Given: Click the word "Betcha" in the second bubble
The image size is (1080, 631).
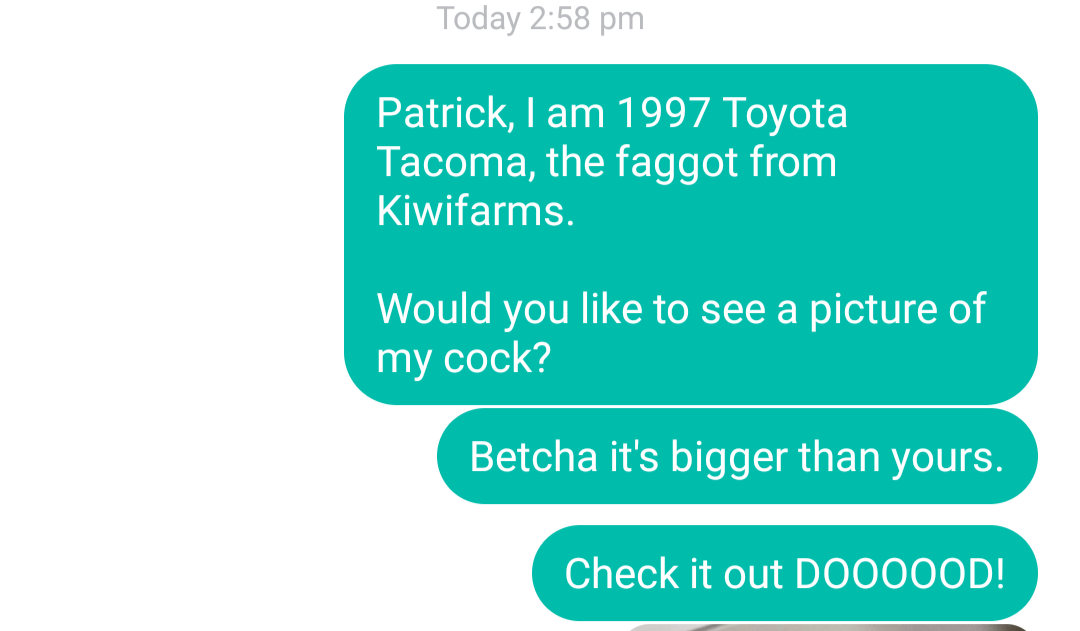Looking at the screenshot, I should pyautogui.click(x=533, y=457).
